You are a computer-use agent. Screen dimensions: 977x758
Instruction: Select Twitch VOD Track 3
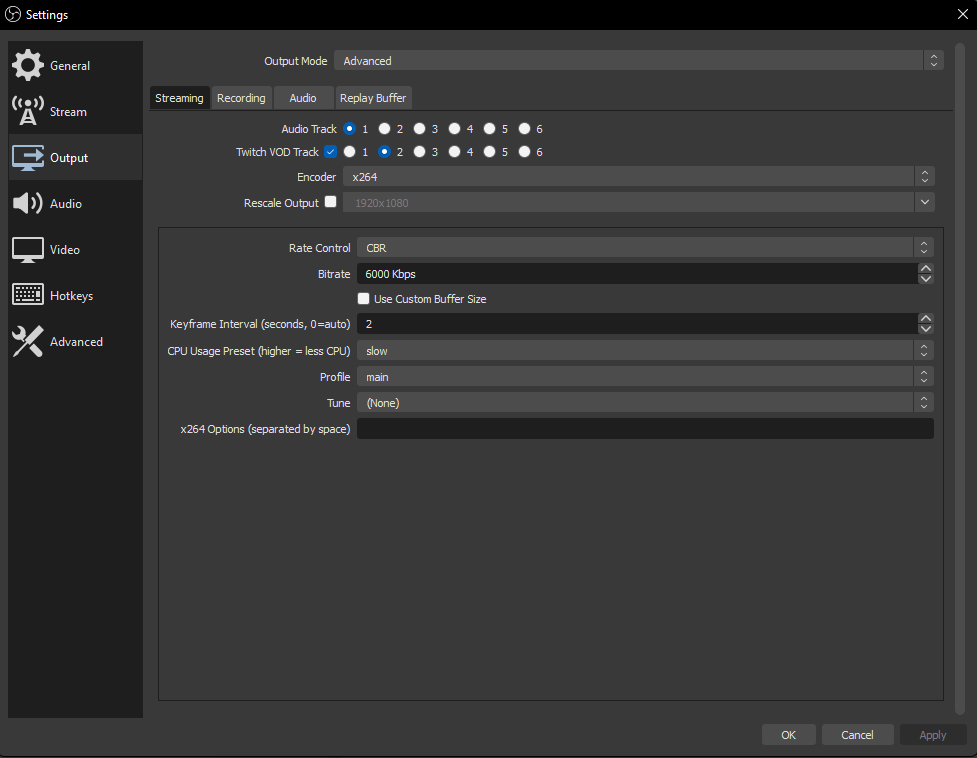pos(419,151)
